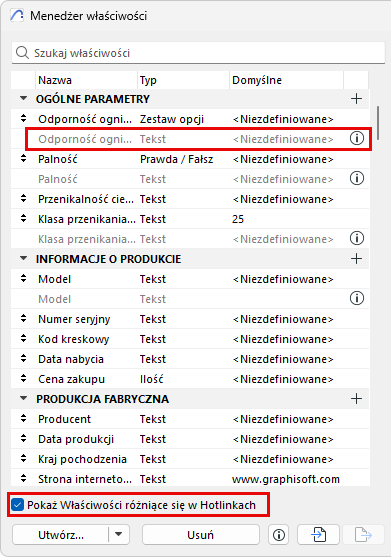Collapse the INFORMACJE O PRODUKCIE group
This screenshot has height=557, width=391.
point(23,259)
